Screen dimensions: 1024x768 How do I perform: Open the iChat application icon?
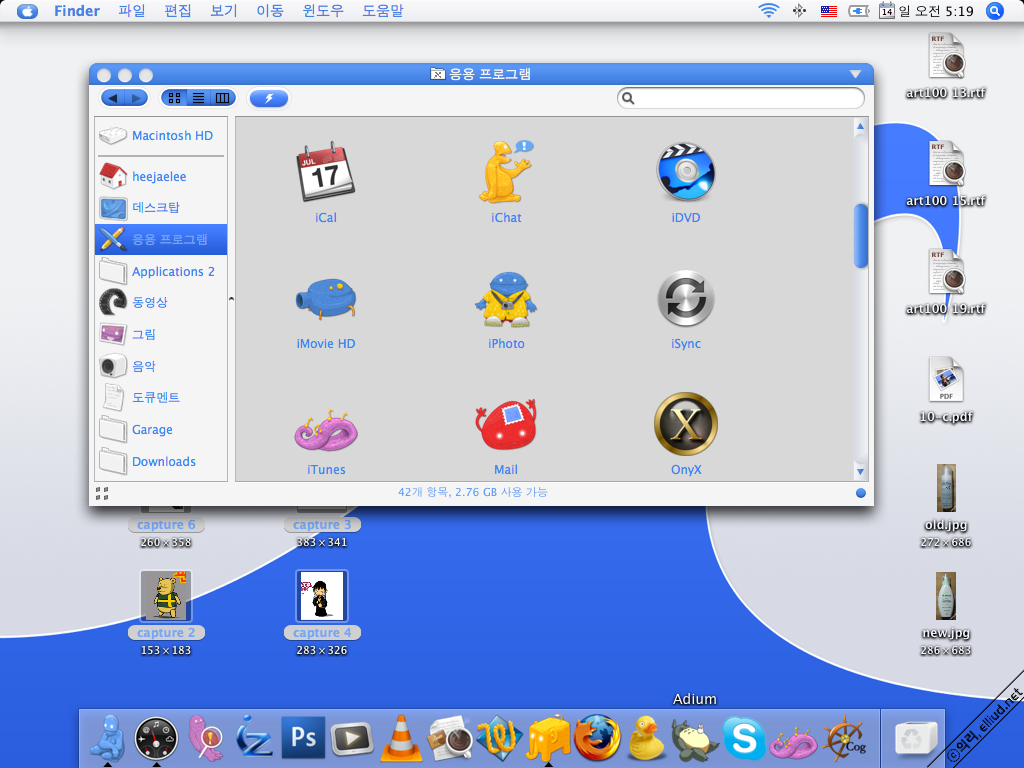click(x=506, y=171)
